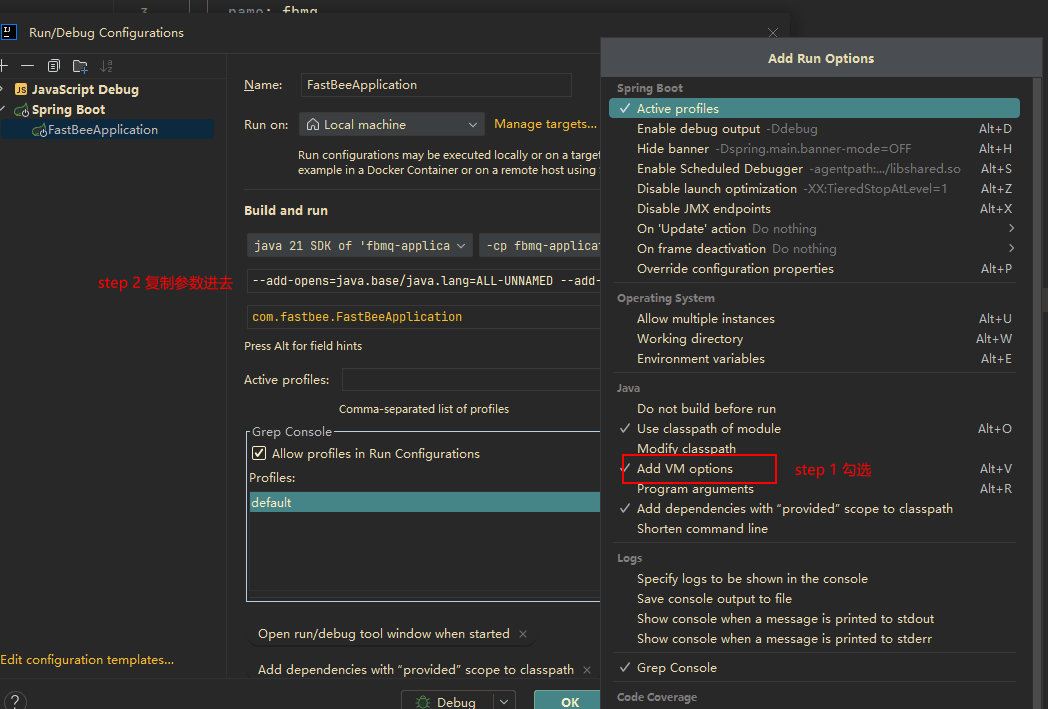
Task: Collapse the Spring Boot tree node
Action: pos(3,109)
